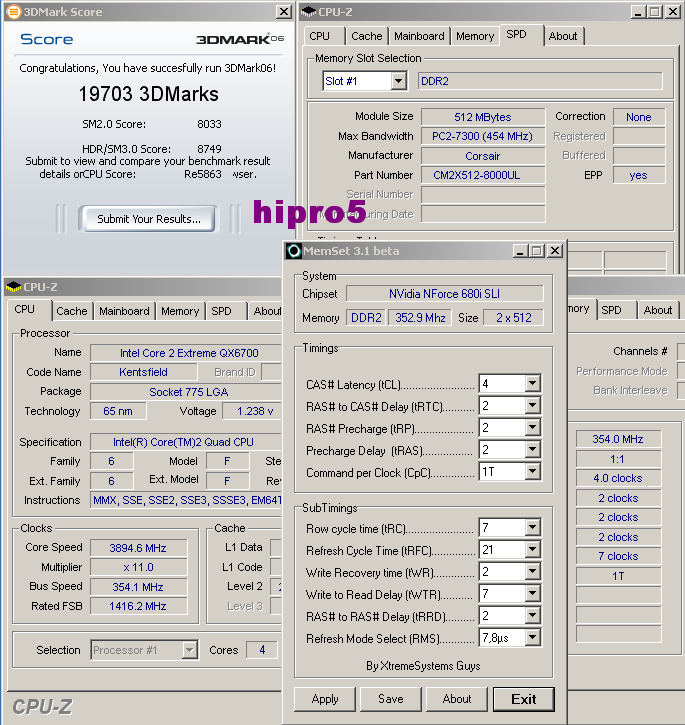Screen dimensions: 685x725
Task: Click Submit Your Results button
Action: click(148, 219)
